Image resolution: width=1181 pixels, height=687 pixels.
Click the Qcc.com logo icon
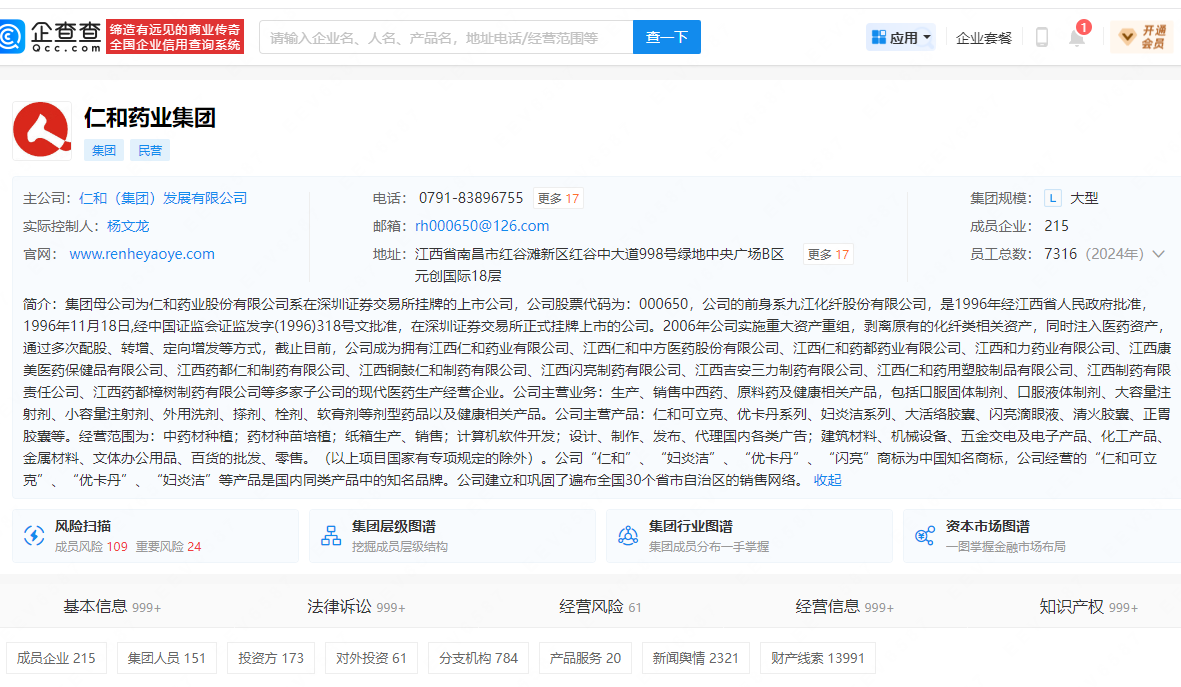click(x=12, y=37)
